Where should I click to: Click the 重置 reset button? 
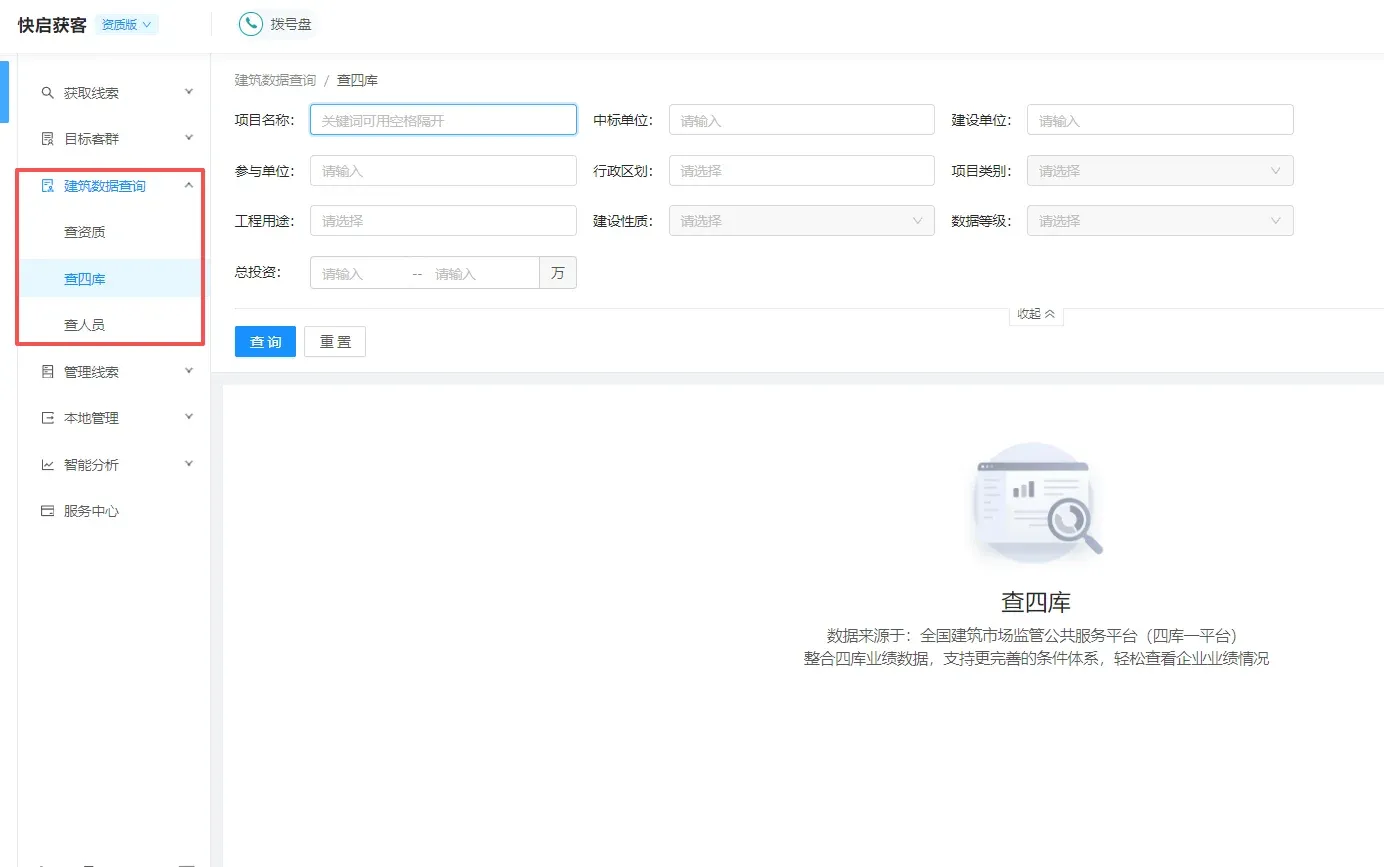coord(335,342)
